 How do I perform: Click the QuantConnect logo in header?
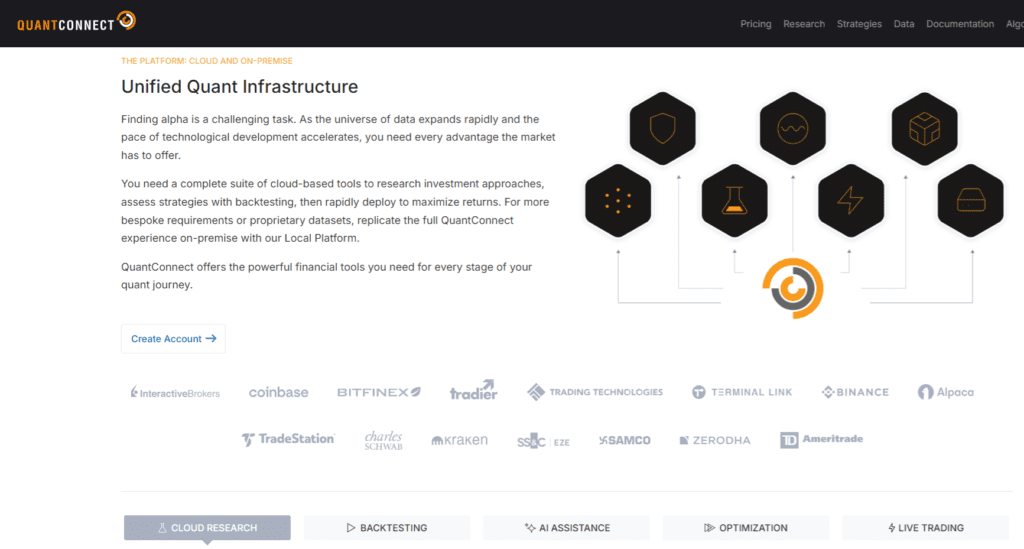(x=76, y=22)
